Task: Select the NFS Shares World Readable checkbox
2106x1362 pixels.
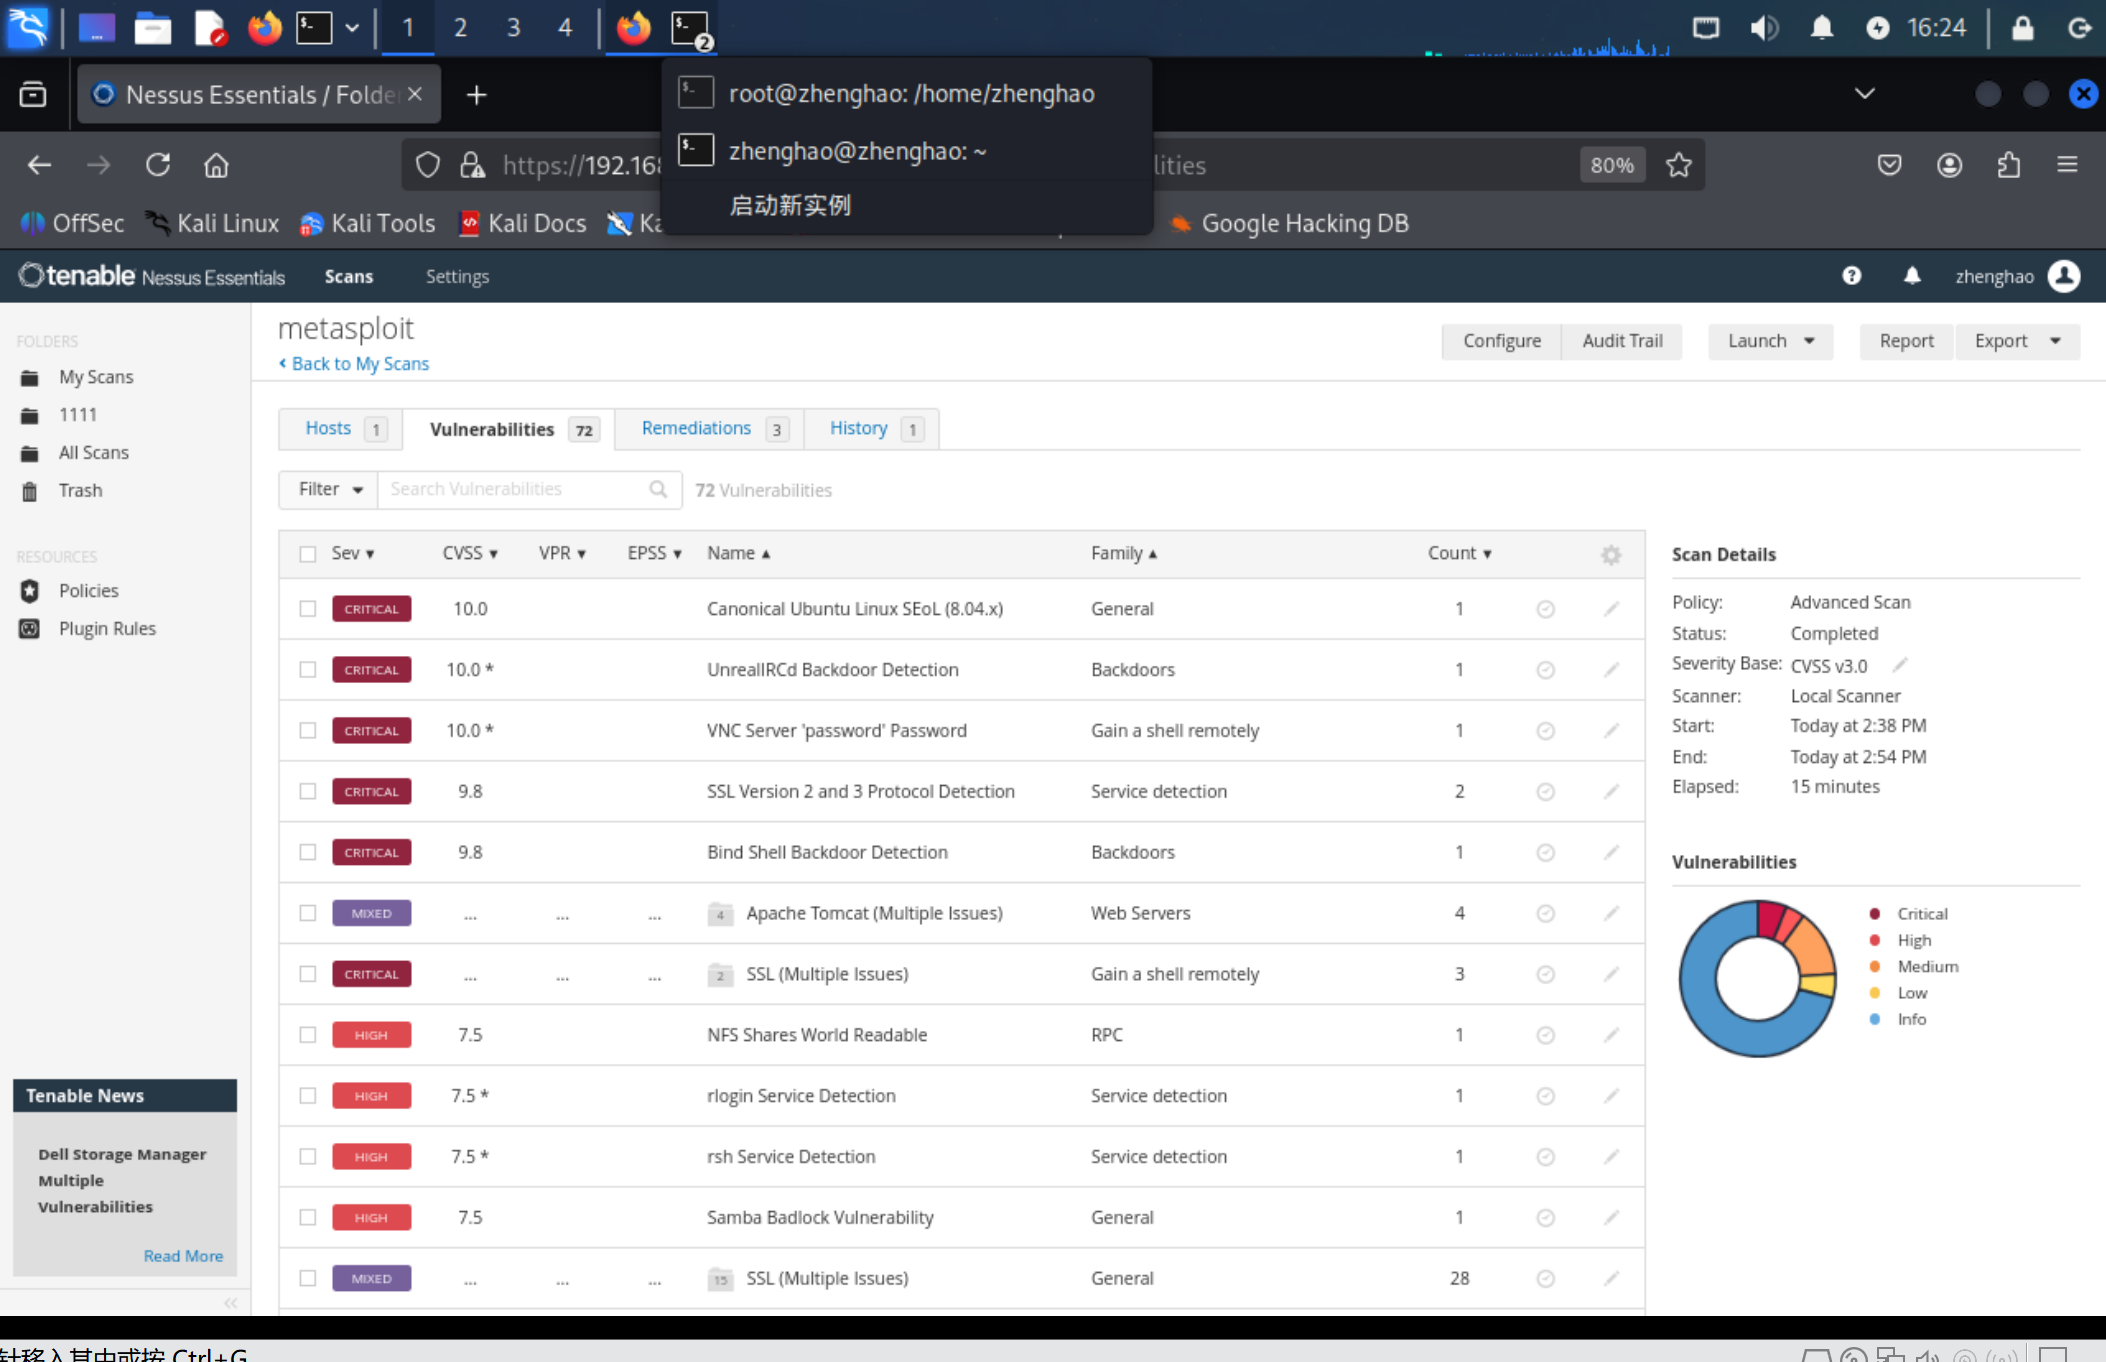Action: tap(308, 1035)
